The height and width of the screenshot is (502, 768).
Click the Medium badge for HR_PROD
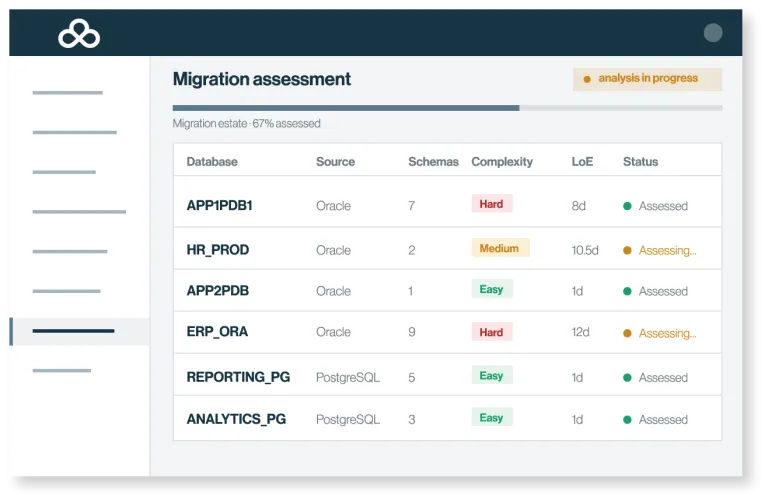pos(500,248)
